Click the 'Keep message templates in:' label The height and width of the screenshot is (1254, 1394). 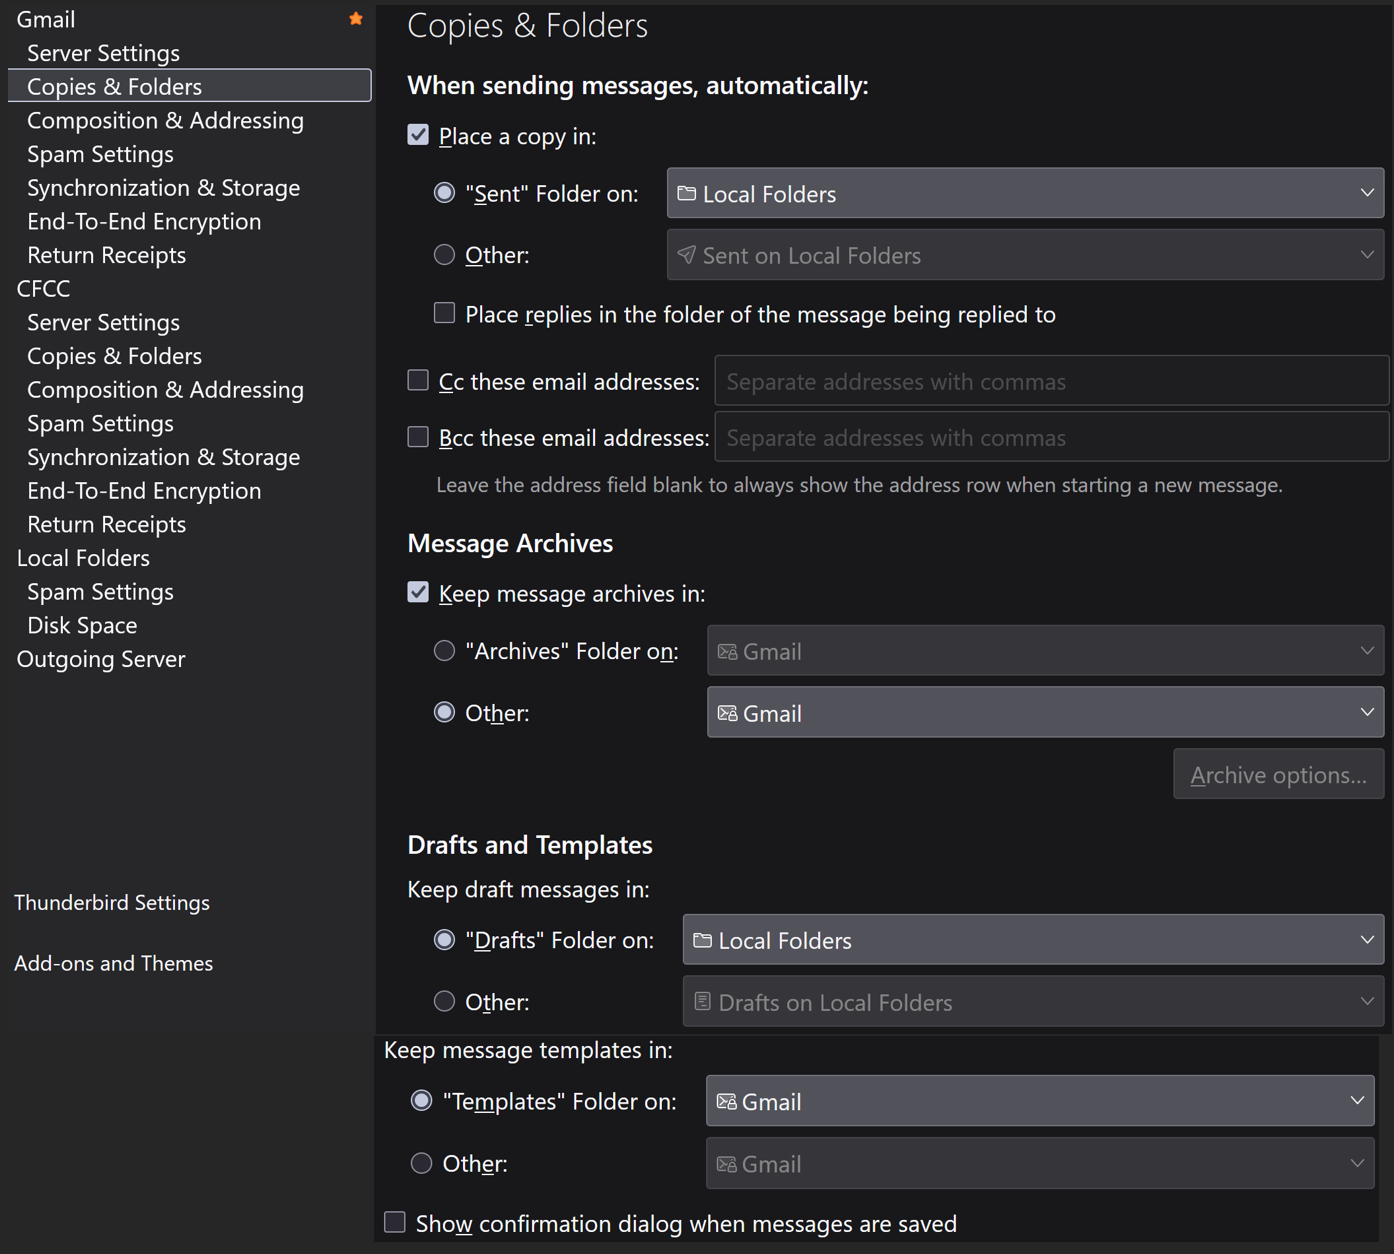pos(528,1050)
